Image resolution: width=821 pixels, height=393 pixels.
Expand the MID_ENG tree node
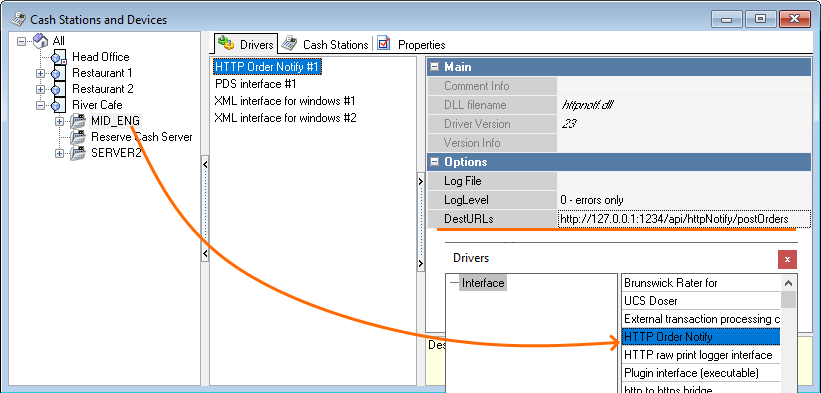coord(59,121)
